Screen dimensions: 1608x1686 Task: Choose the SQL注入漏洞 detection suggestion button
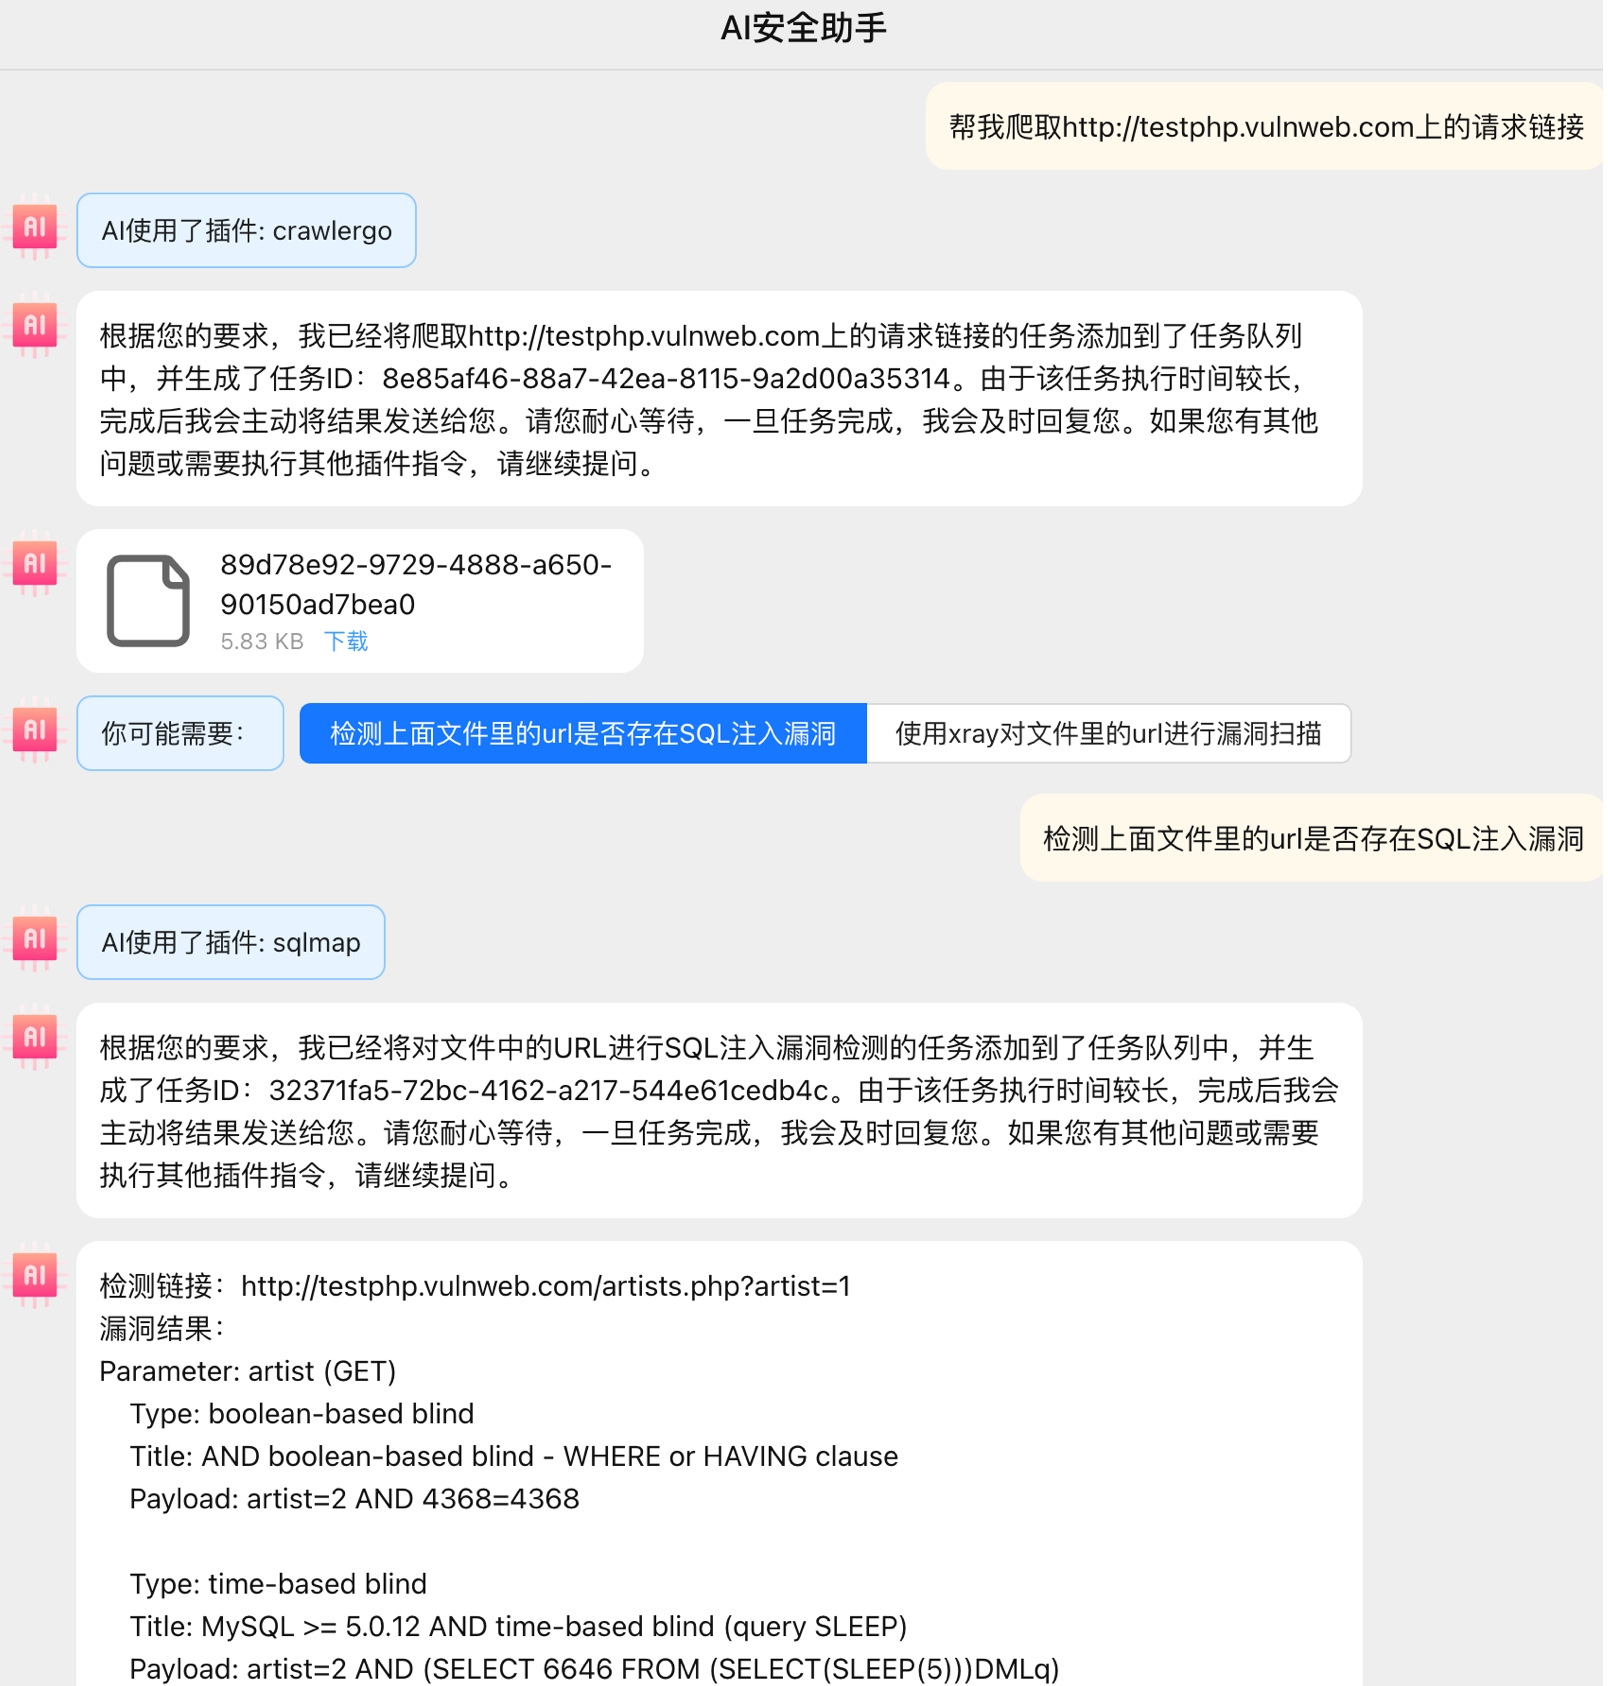(x=583, y=734)
